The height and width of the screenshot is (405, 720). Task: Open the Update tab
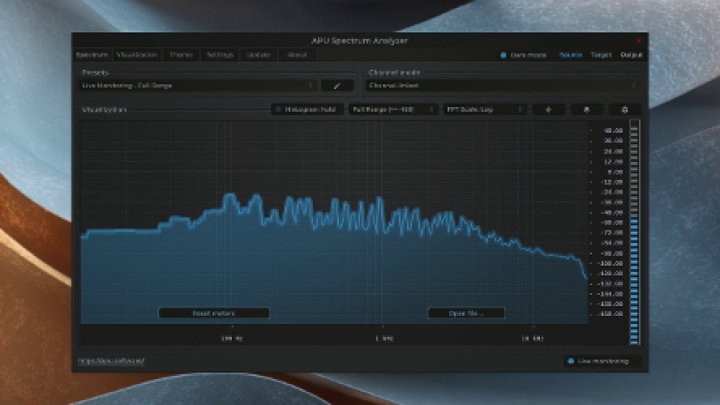pos(259,55)
